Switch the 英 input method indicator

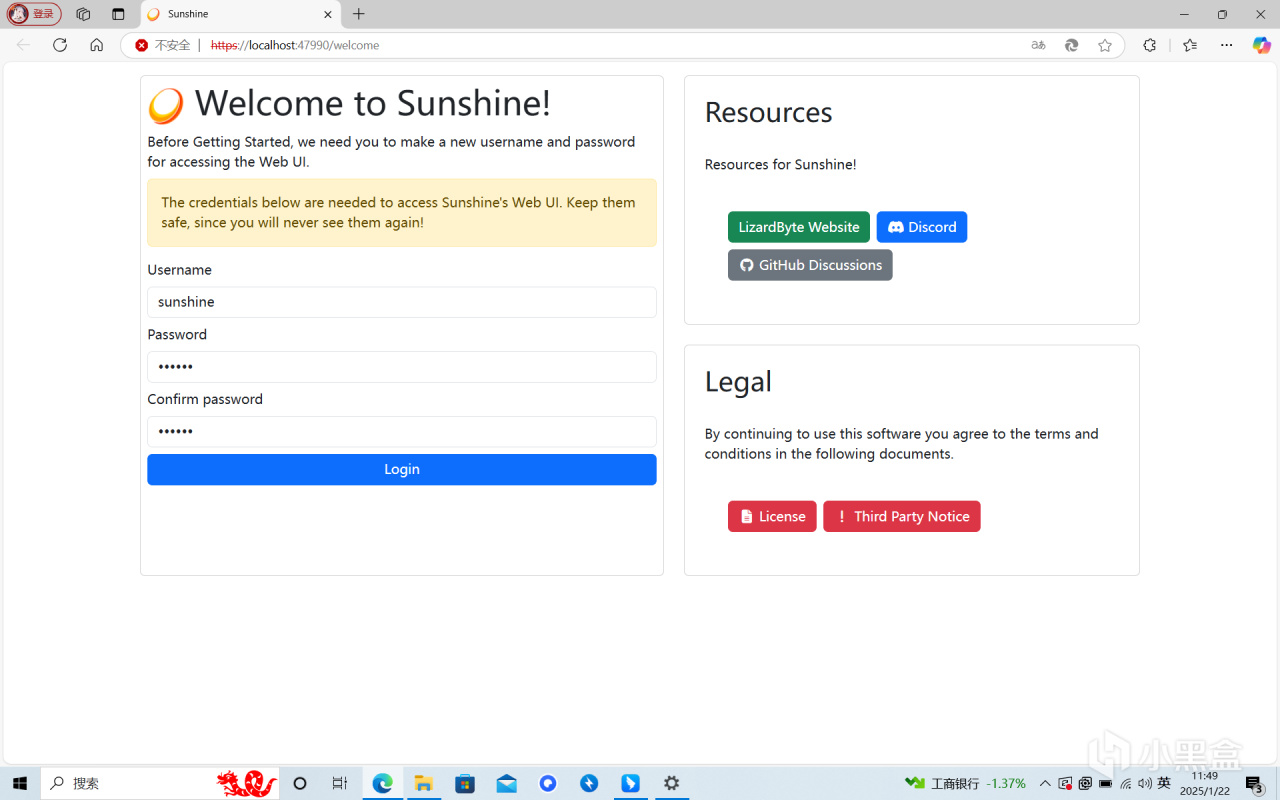1164,783
